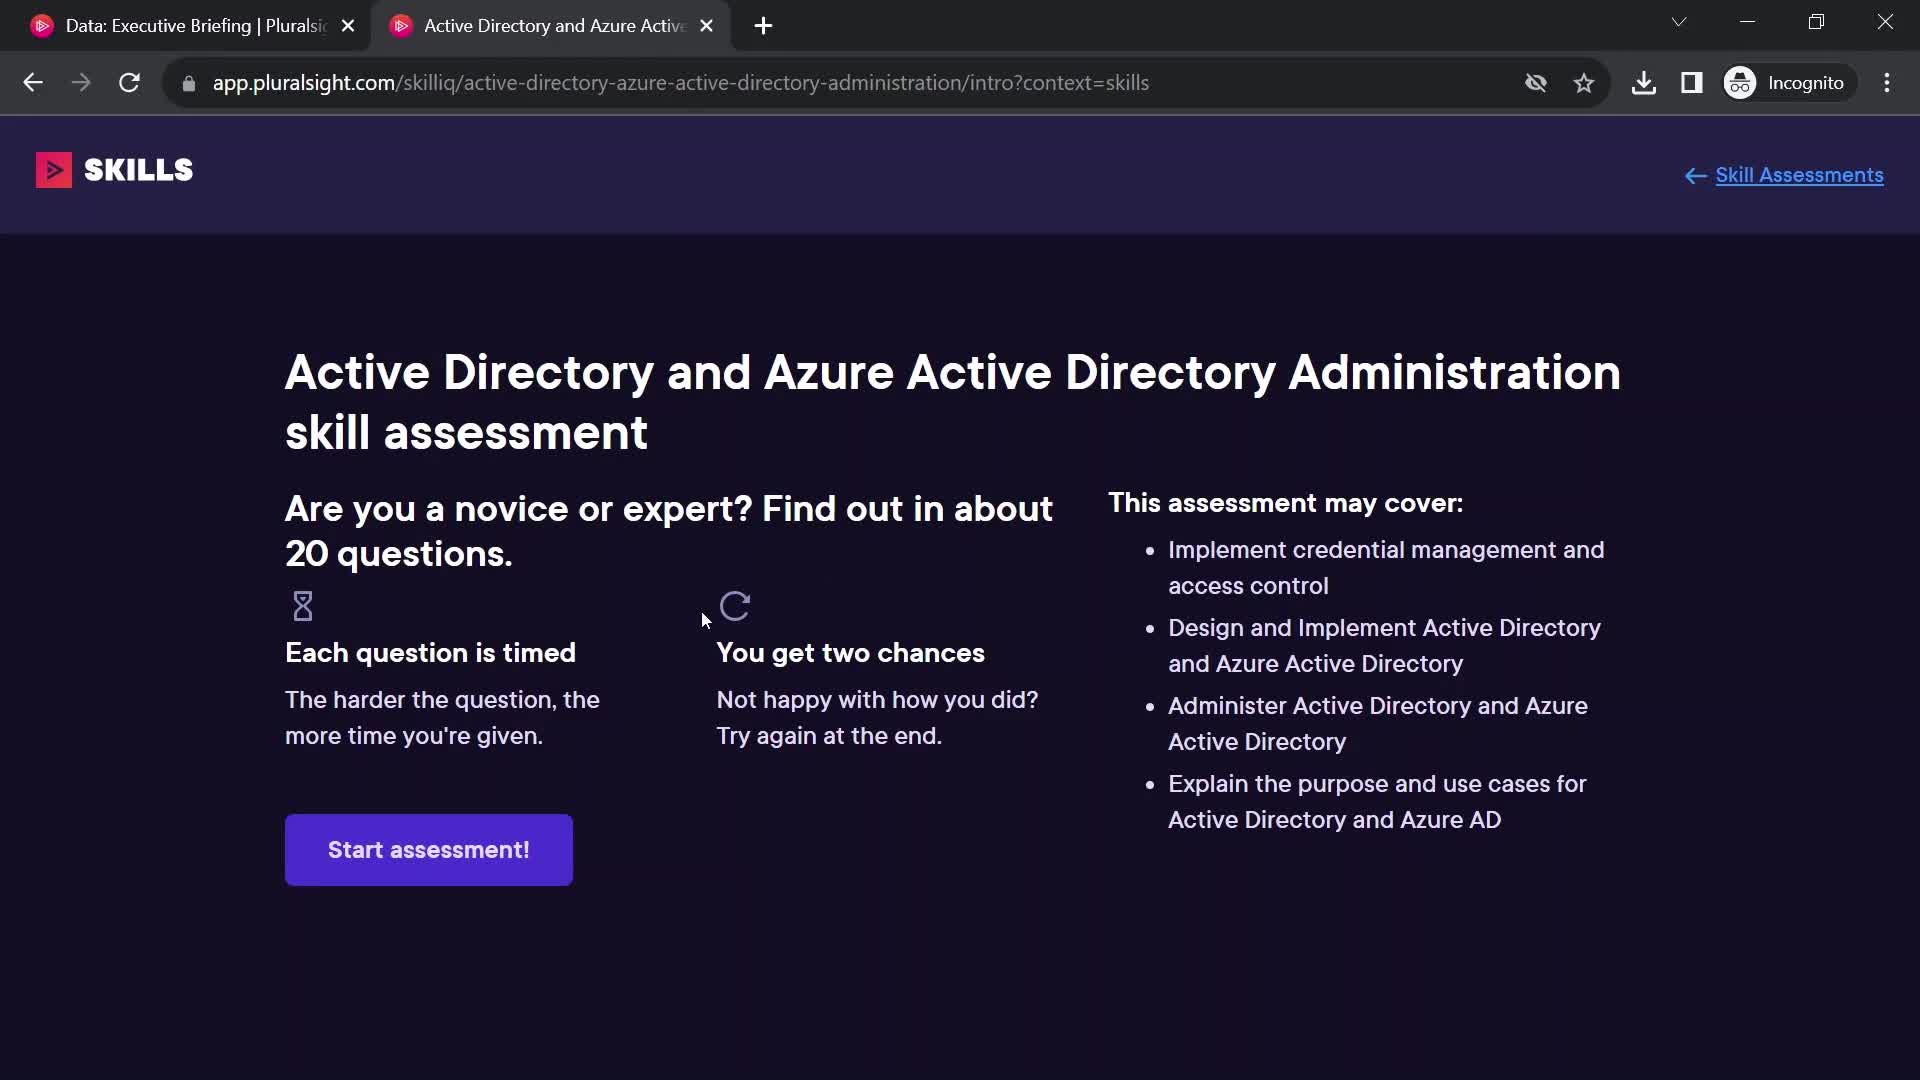1920x1080 pixels.
Task: Go back with browser back arrow
Action: click(33, 83)
